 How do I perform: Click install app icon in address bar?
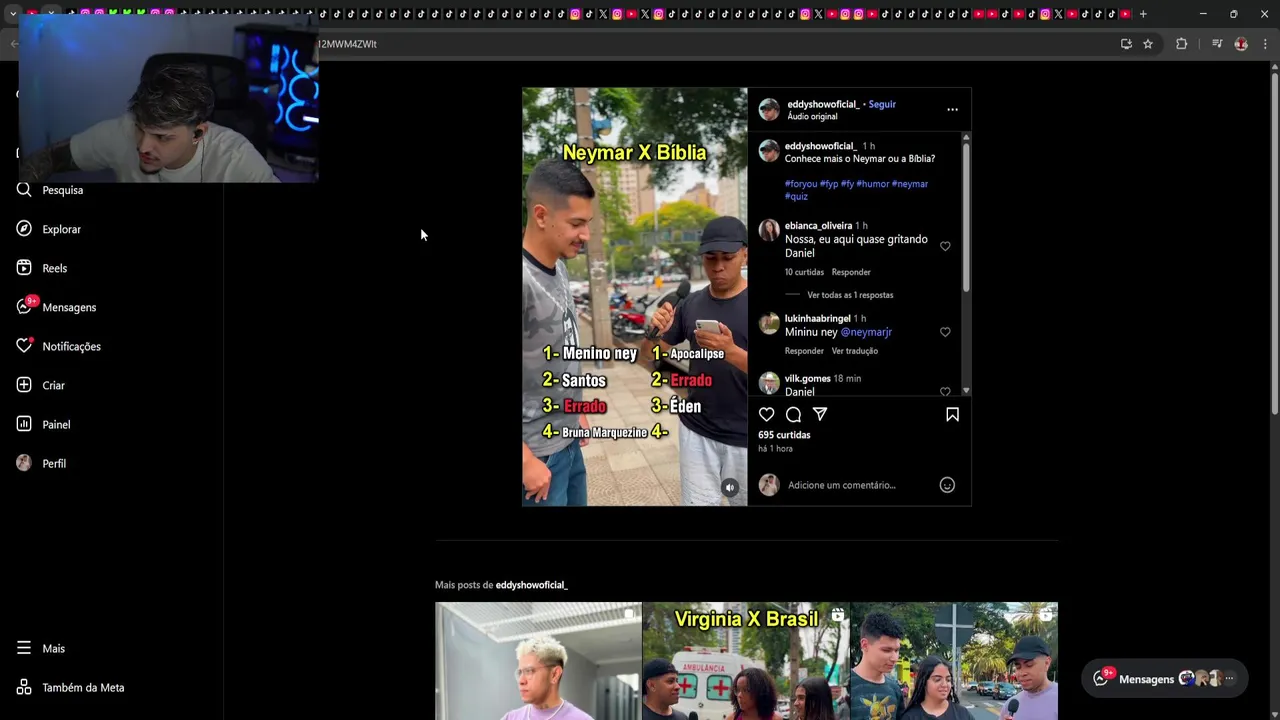[1126, 44]
